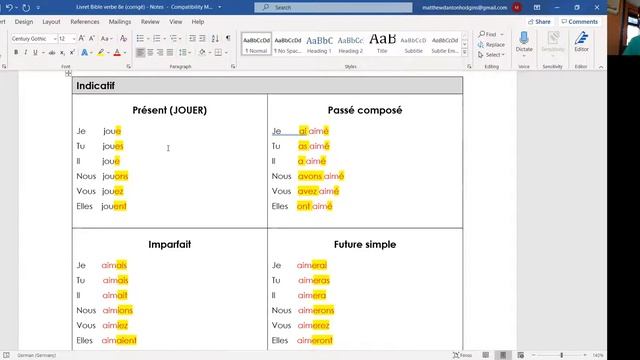Toggle bold formatting

coord(16,52)
